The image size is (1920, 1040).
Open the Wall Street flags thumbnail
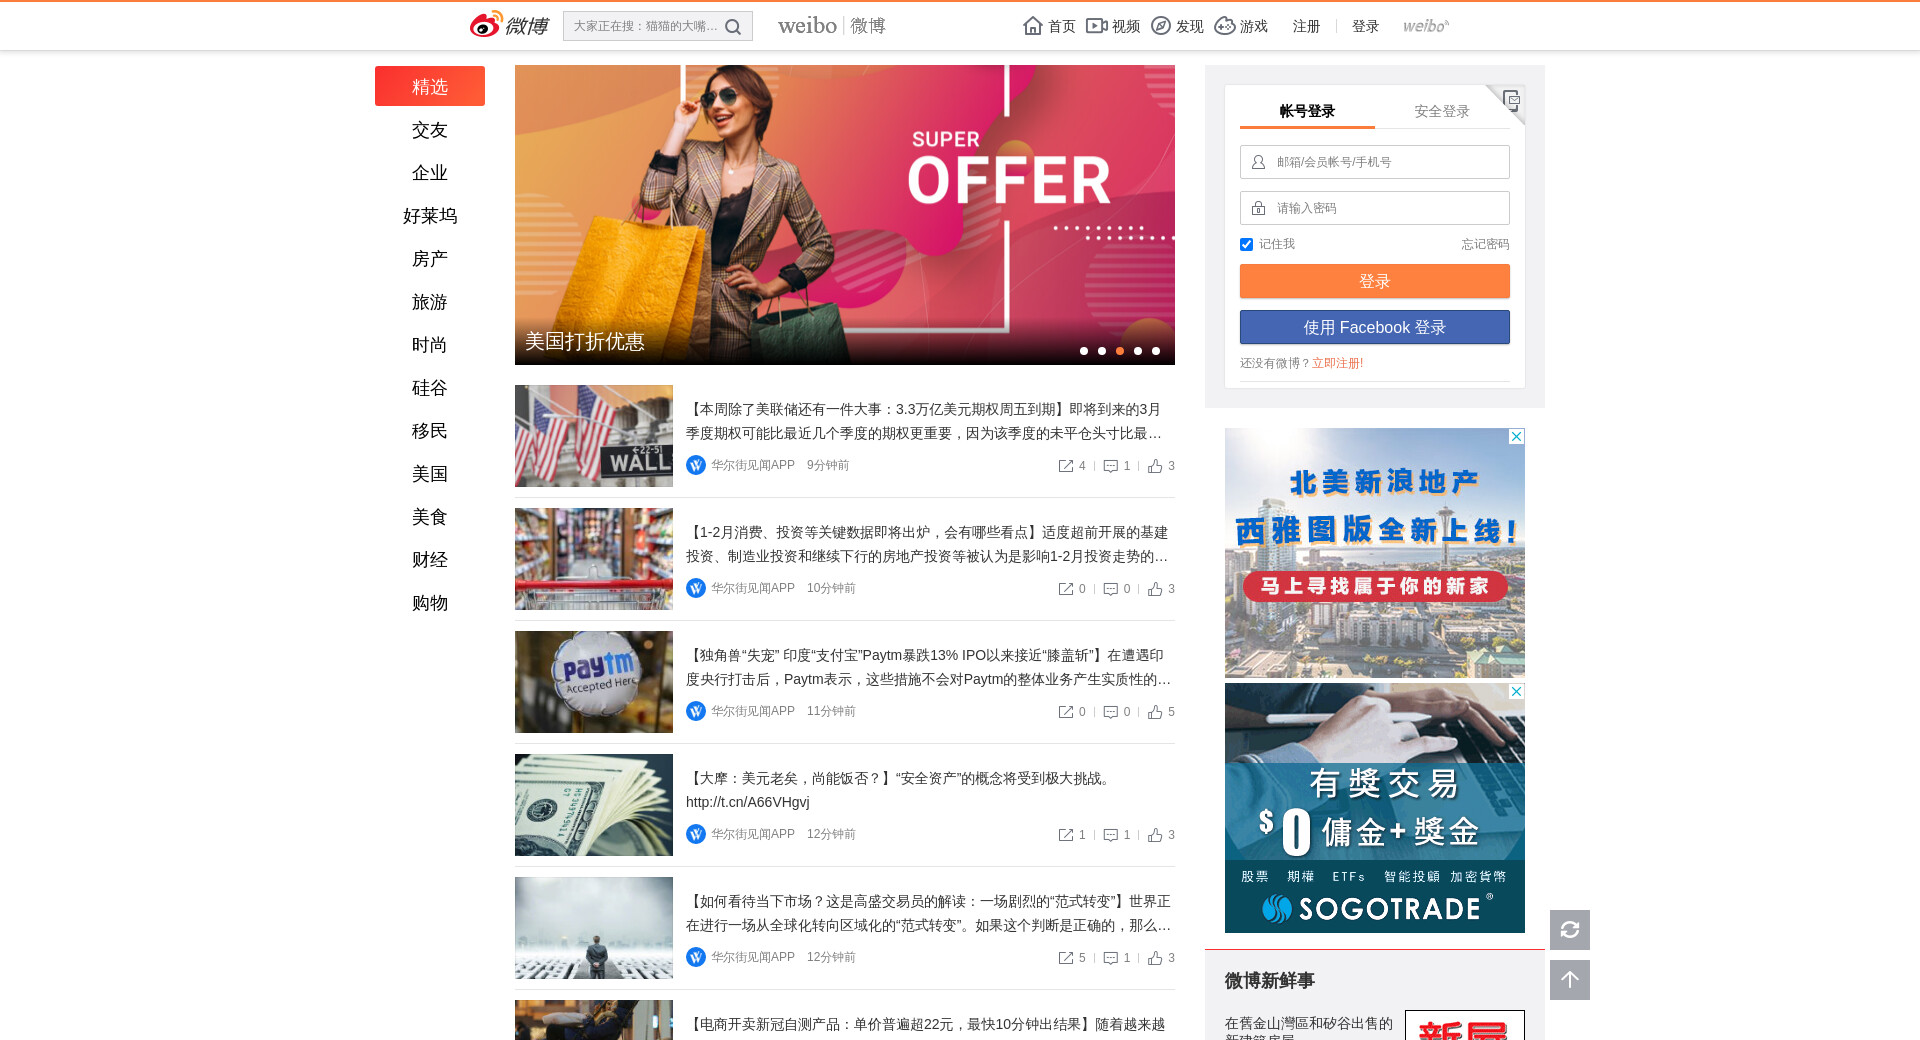[594, 436]
